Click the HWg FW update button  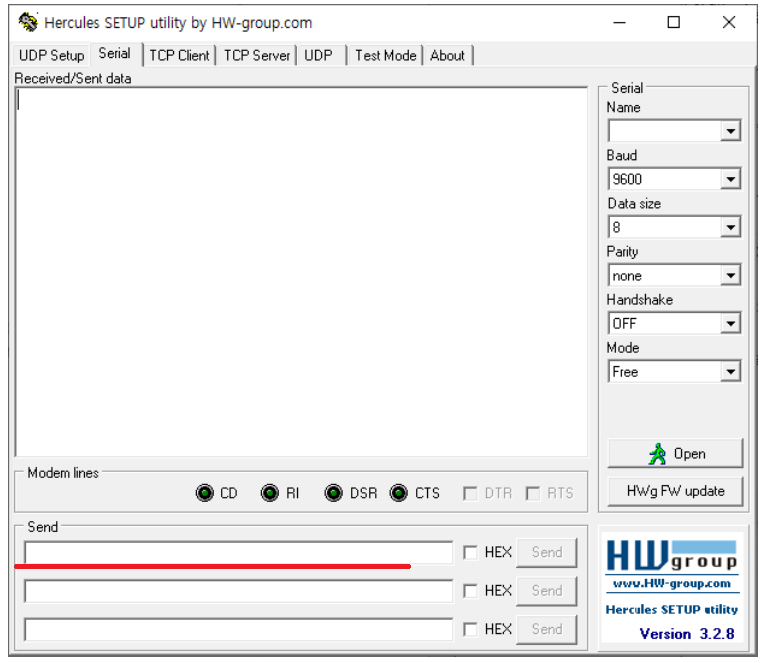click(x=675, y=491)
